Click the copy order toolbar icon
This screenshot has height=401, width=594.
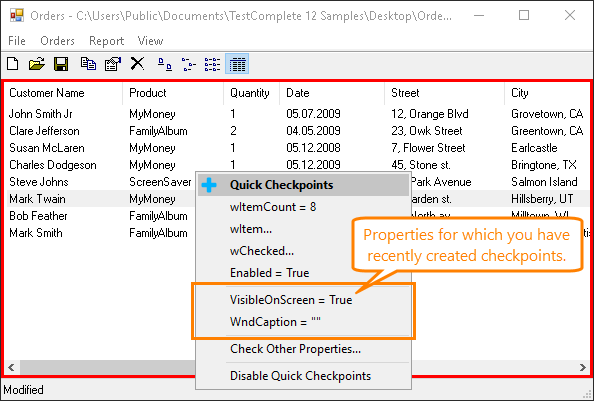88,64
